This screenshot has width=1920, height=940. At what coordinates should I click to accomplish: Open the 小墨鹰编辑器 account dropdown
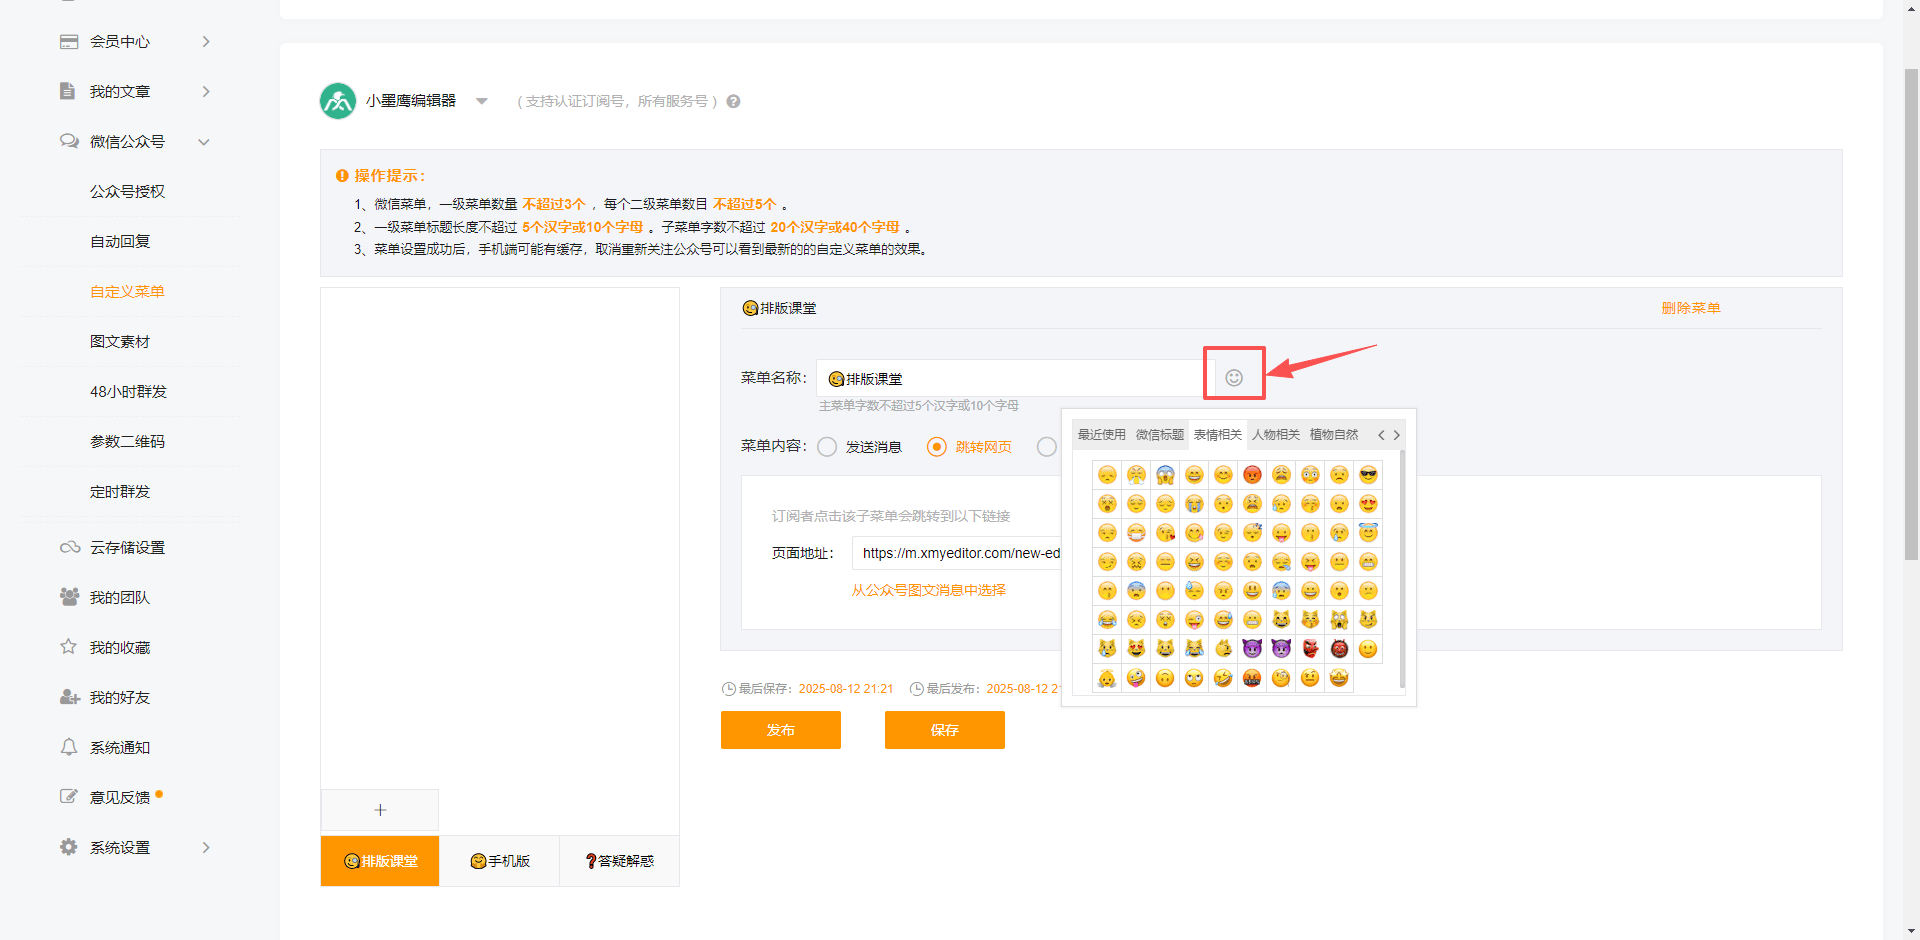[481, 101]
